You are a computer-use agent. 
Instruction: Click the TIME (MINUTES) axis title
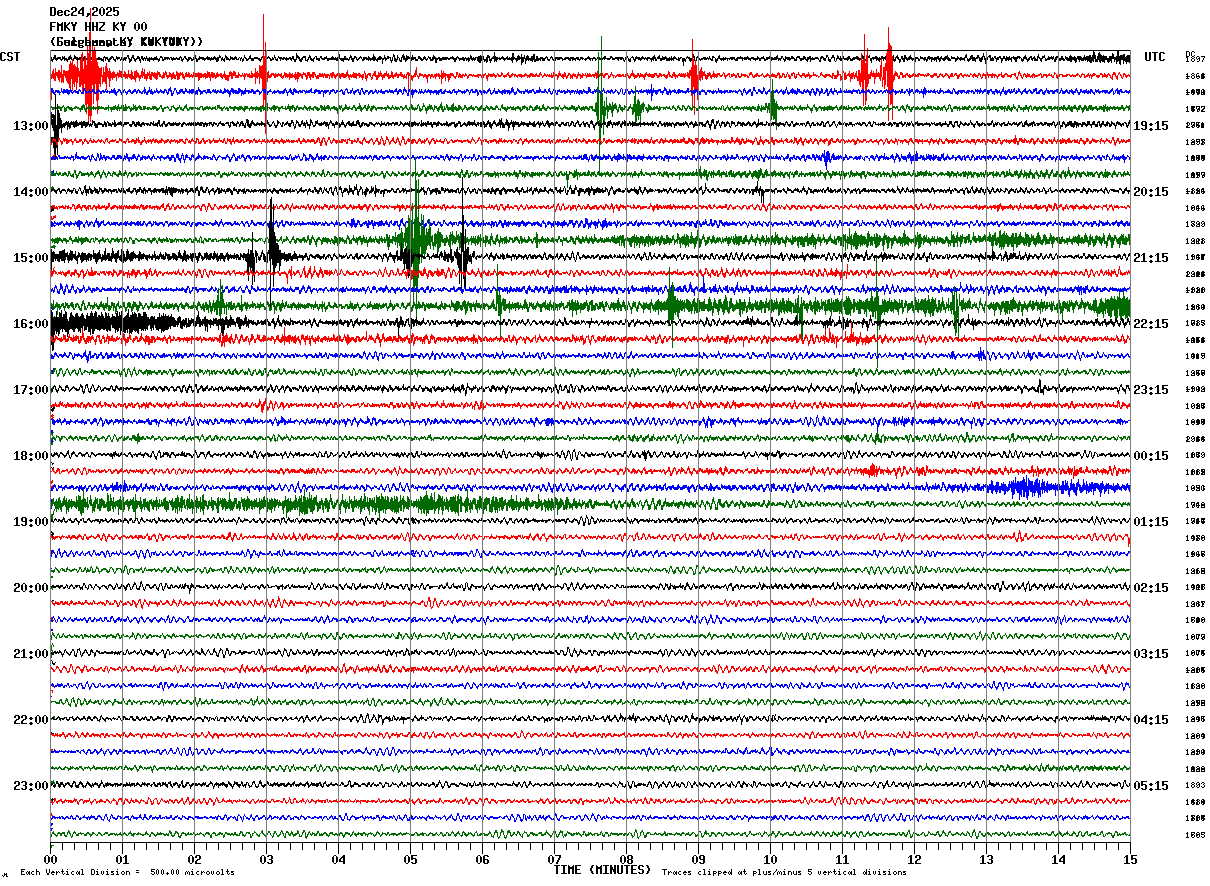tap(602, 870)
